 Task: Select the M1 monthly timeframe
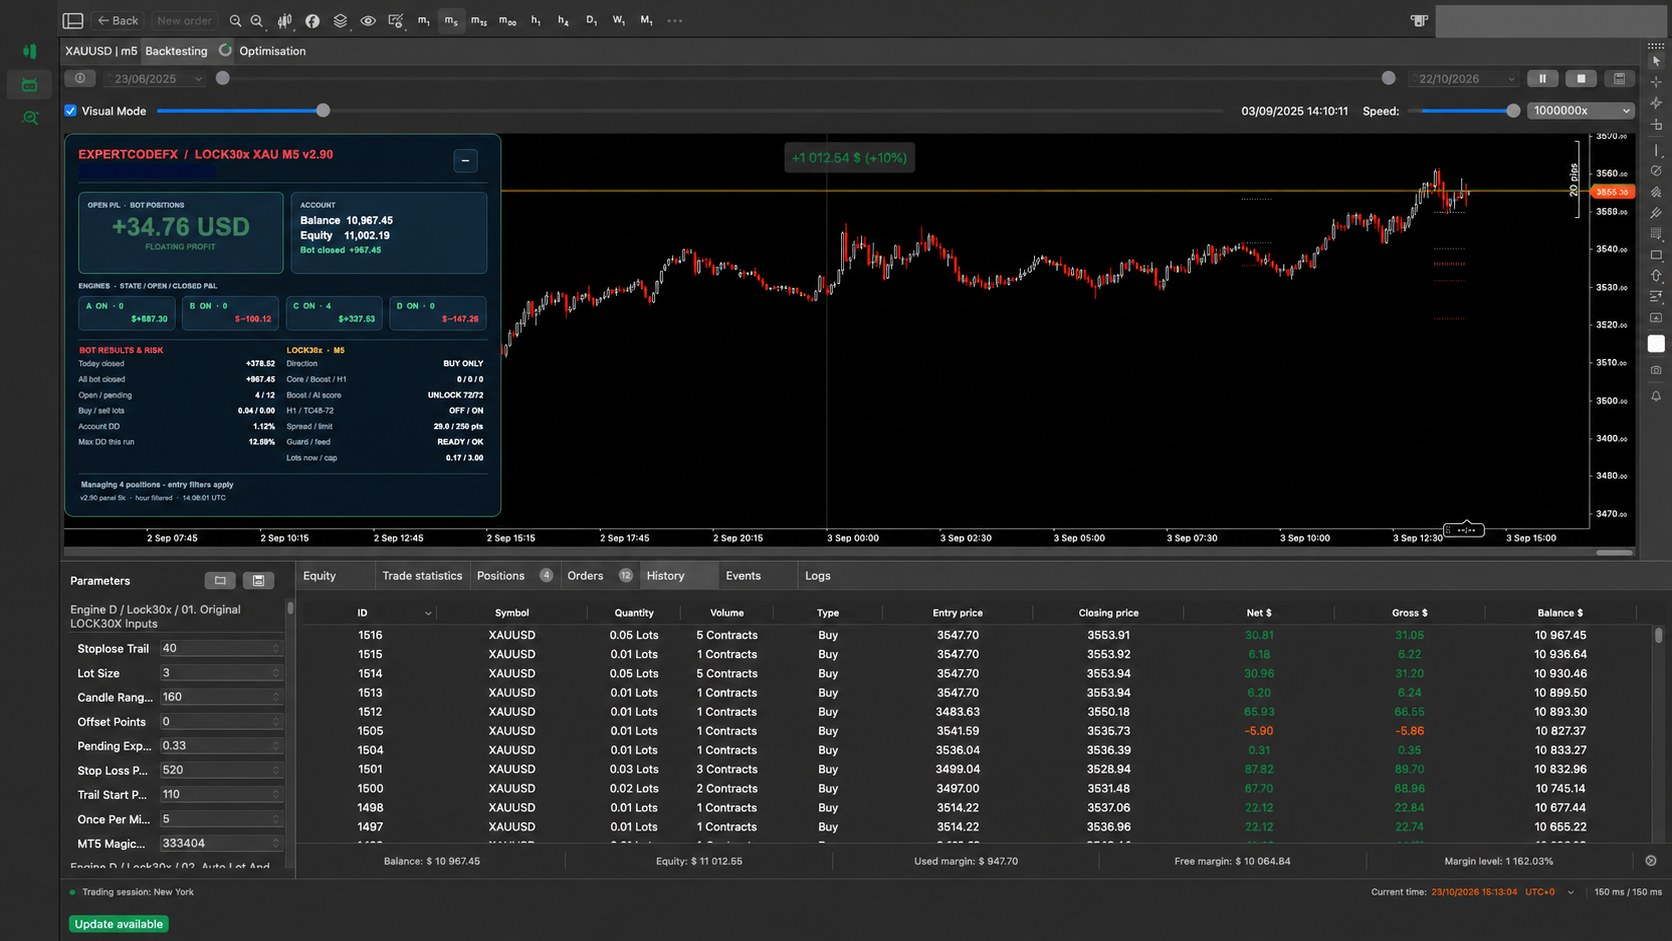[646, 20]
